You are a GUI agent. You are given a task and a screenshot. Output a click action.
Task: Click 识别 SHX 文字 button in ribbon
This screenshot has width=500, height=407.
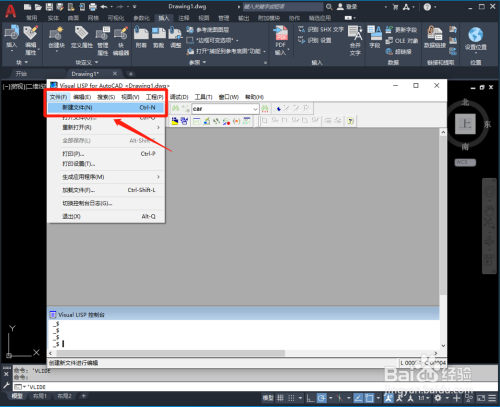pyautogui.click(x=321, y=29)
